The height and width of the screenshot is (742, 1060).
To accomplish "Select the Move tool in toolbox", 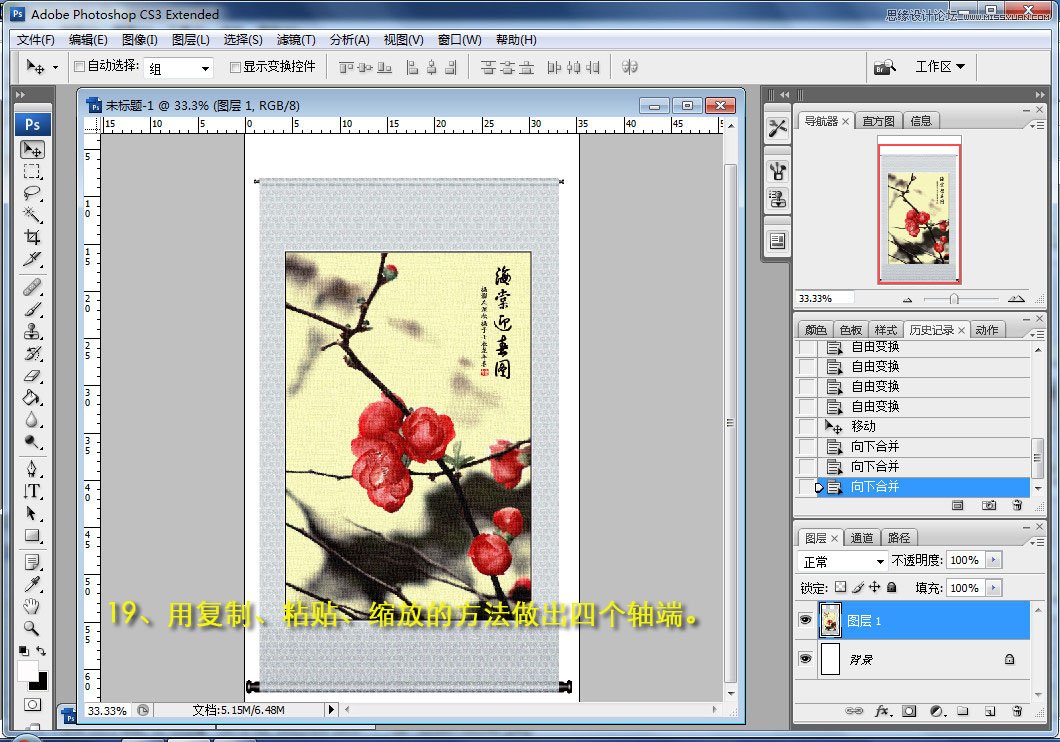I will coord(32,149).
